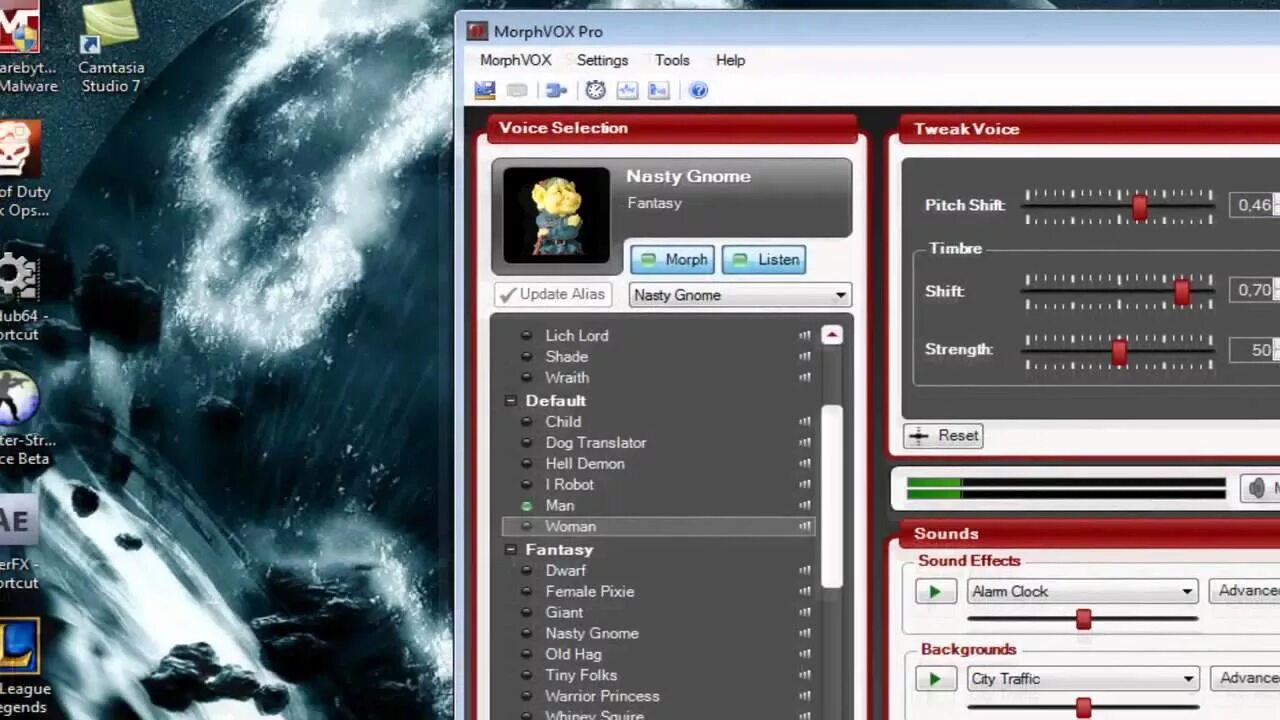
Task: Click the green indicator dot beside Man
Action: click(527, 506)
